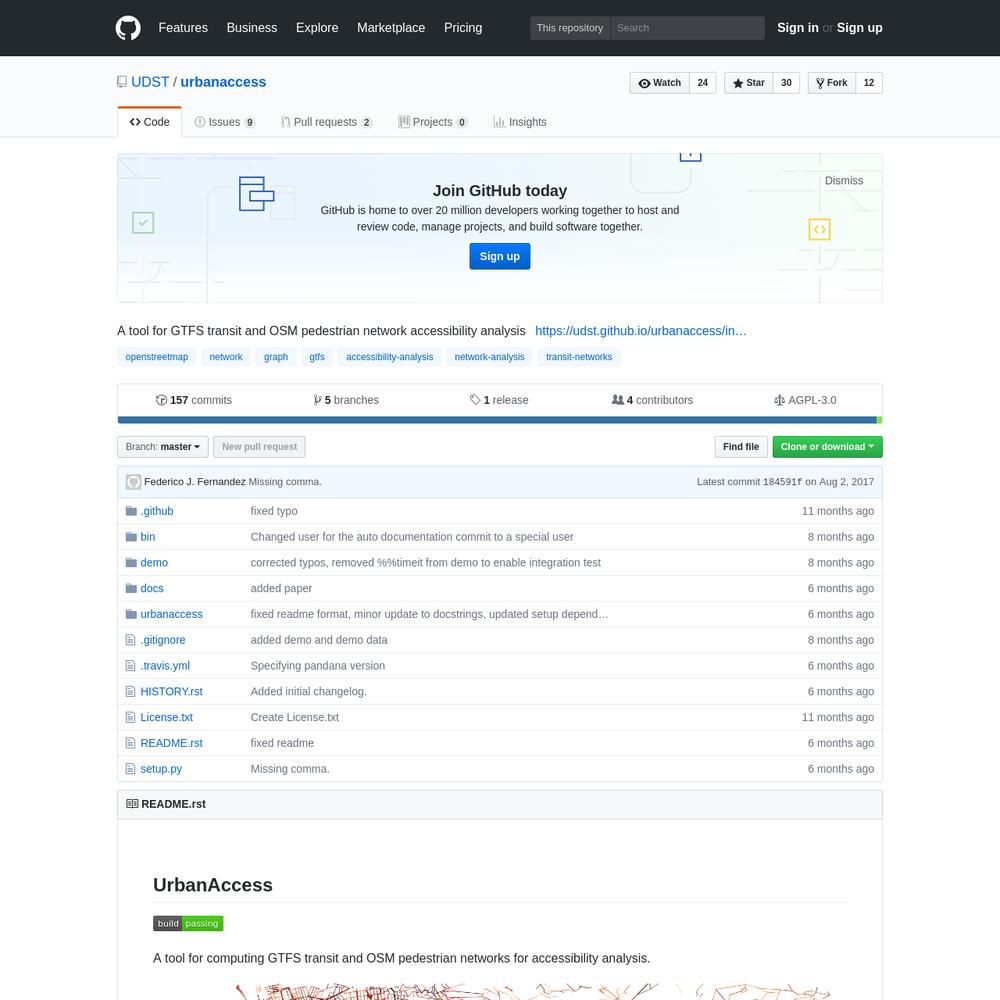Click the book icon in README.rst header

pos(132,804)
